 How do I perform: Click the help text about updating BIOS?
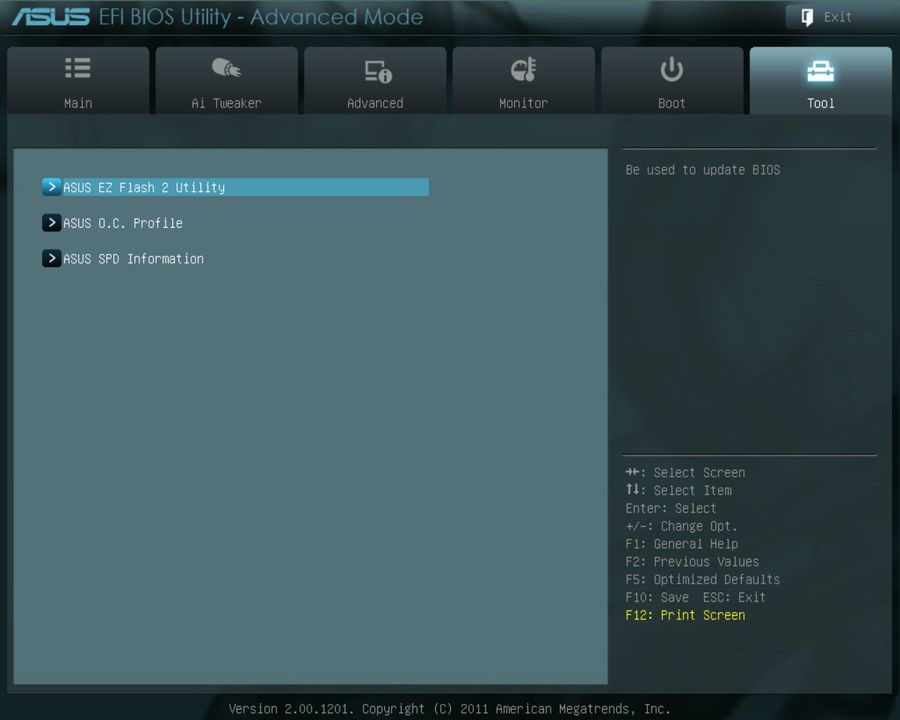pyautogui.click(x=702, y=169)
